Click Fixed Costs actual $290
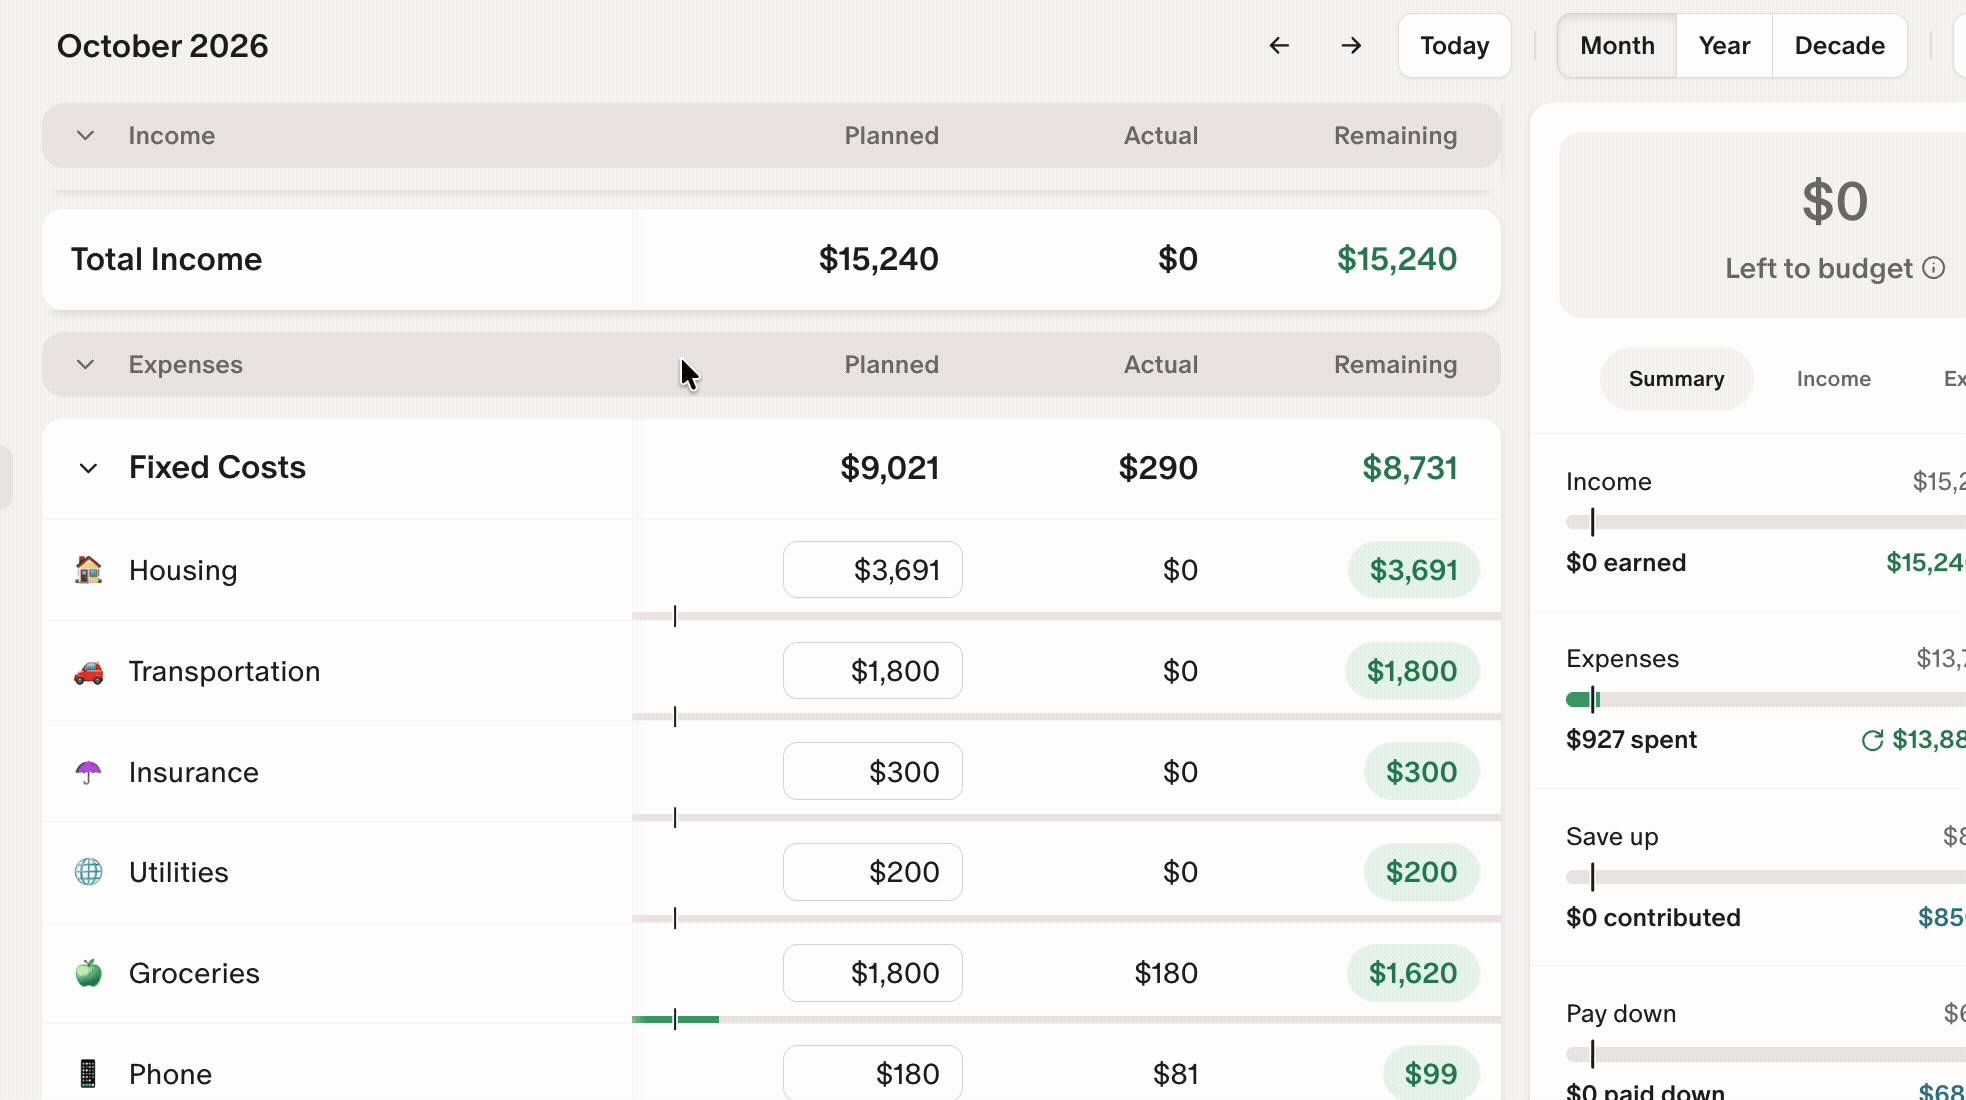The width and height of the screenshot is (1966, 1100). pos(1158,468)
